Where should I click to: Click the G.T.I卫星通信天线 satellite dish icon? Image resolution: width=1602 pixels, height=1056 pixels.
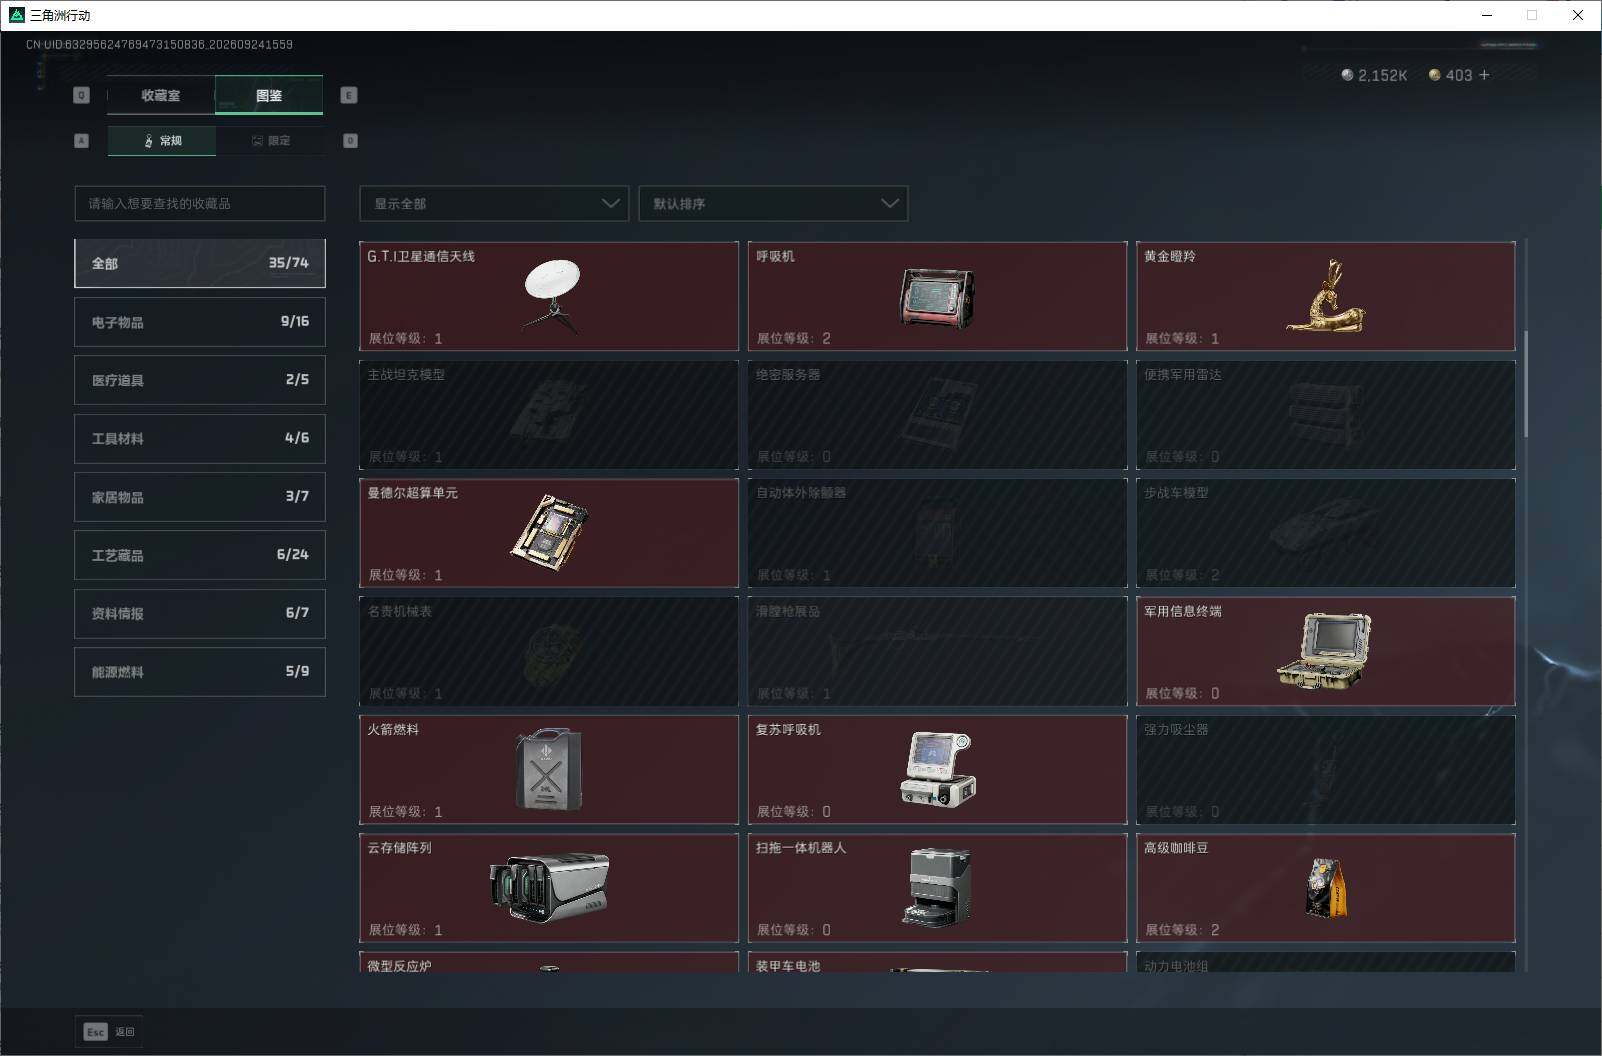552,296
